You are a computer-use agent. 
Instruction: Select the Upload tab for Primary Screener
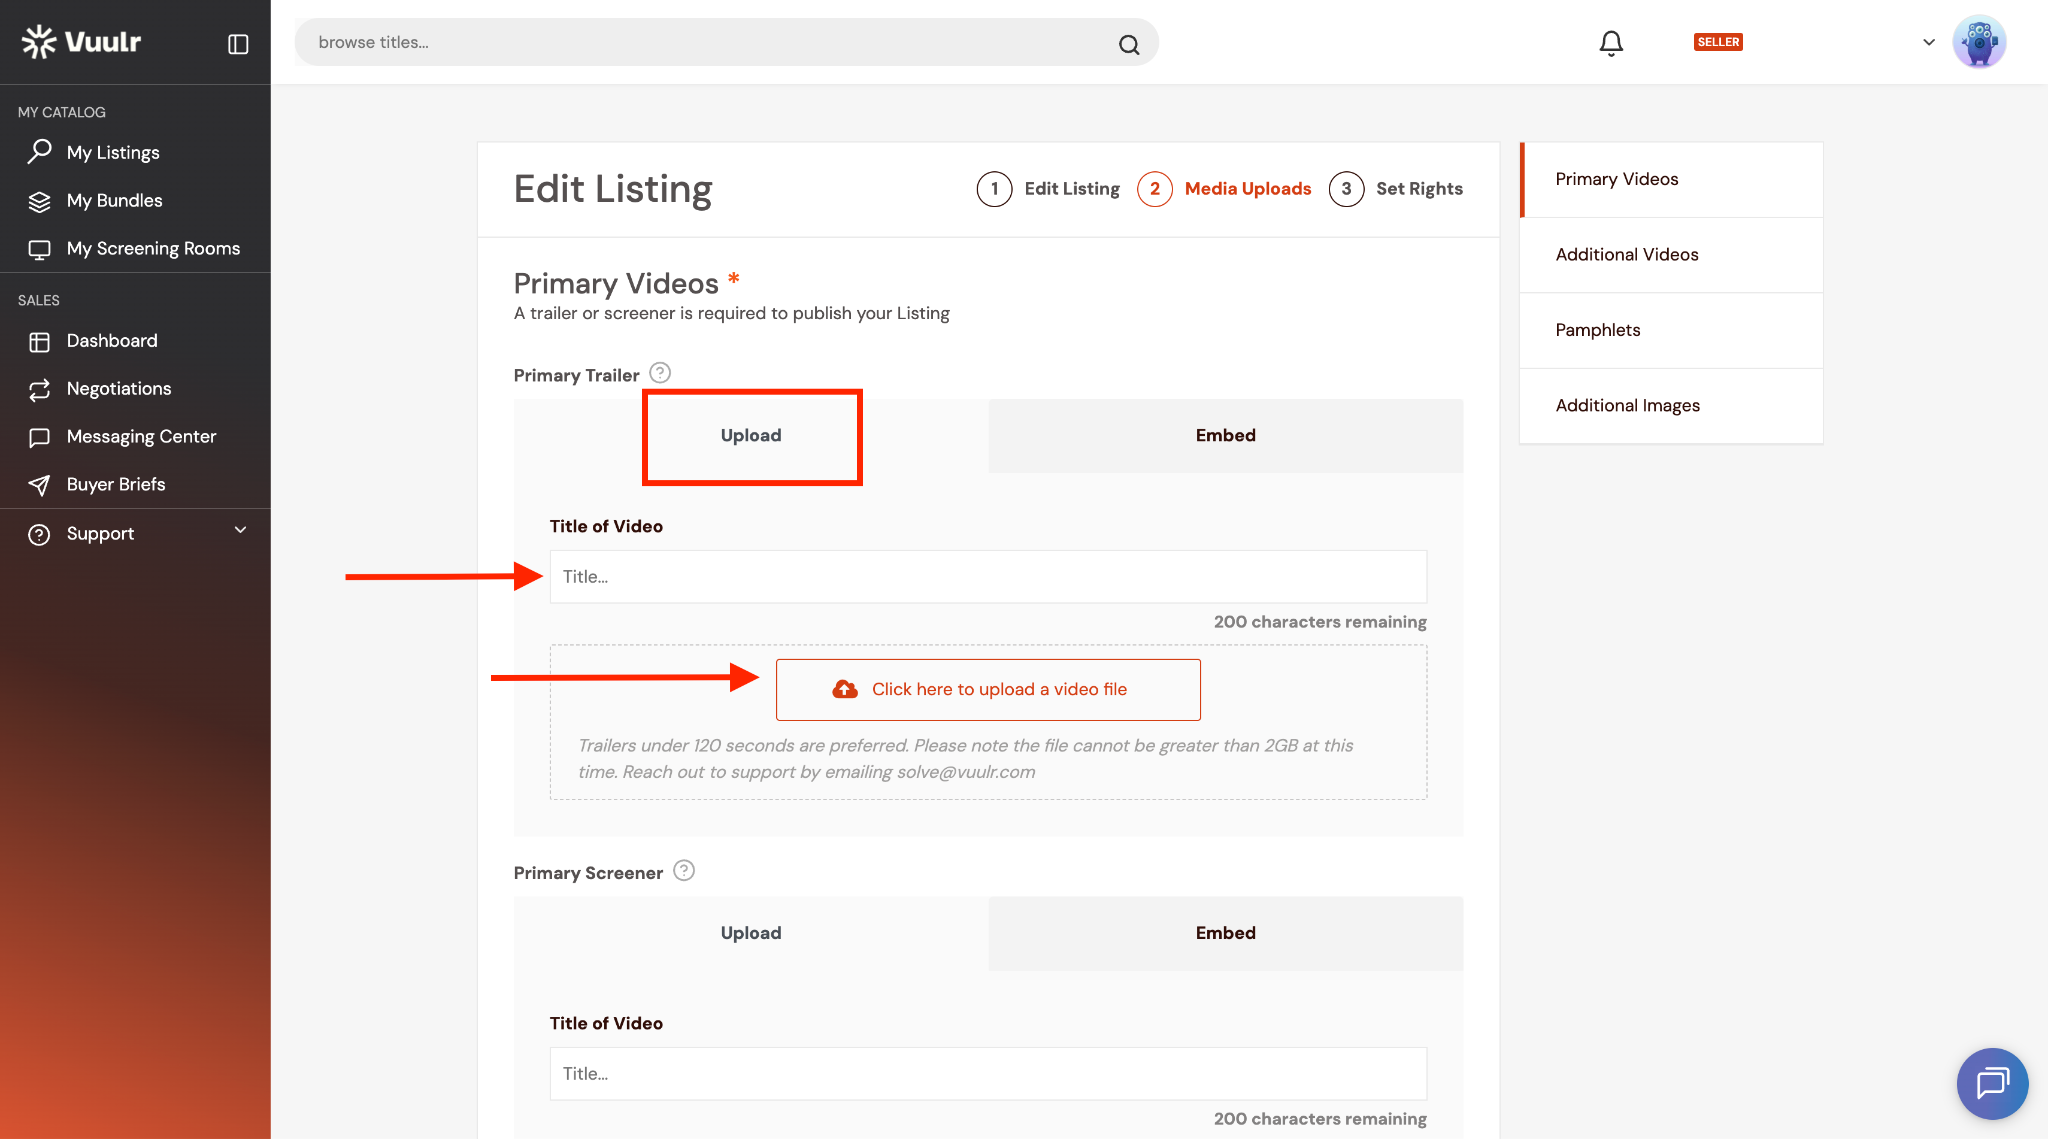751,933
